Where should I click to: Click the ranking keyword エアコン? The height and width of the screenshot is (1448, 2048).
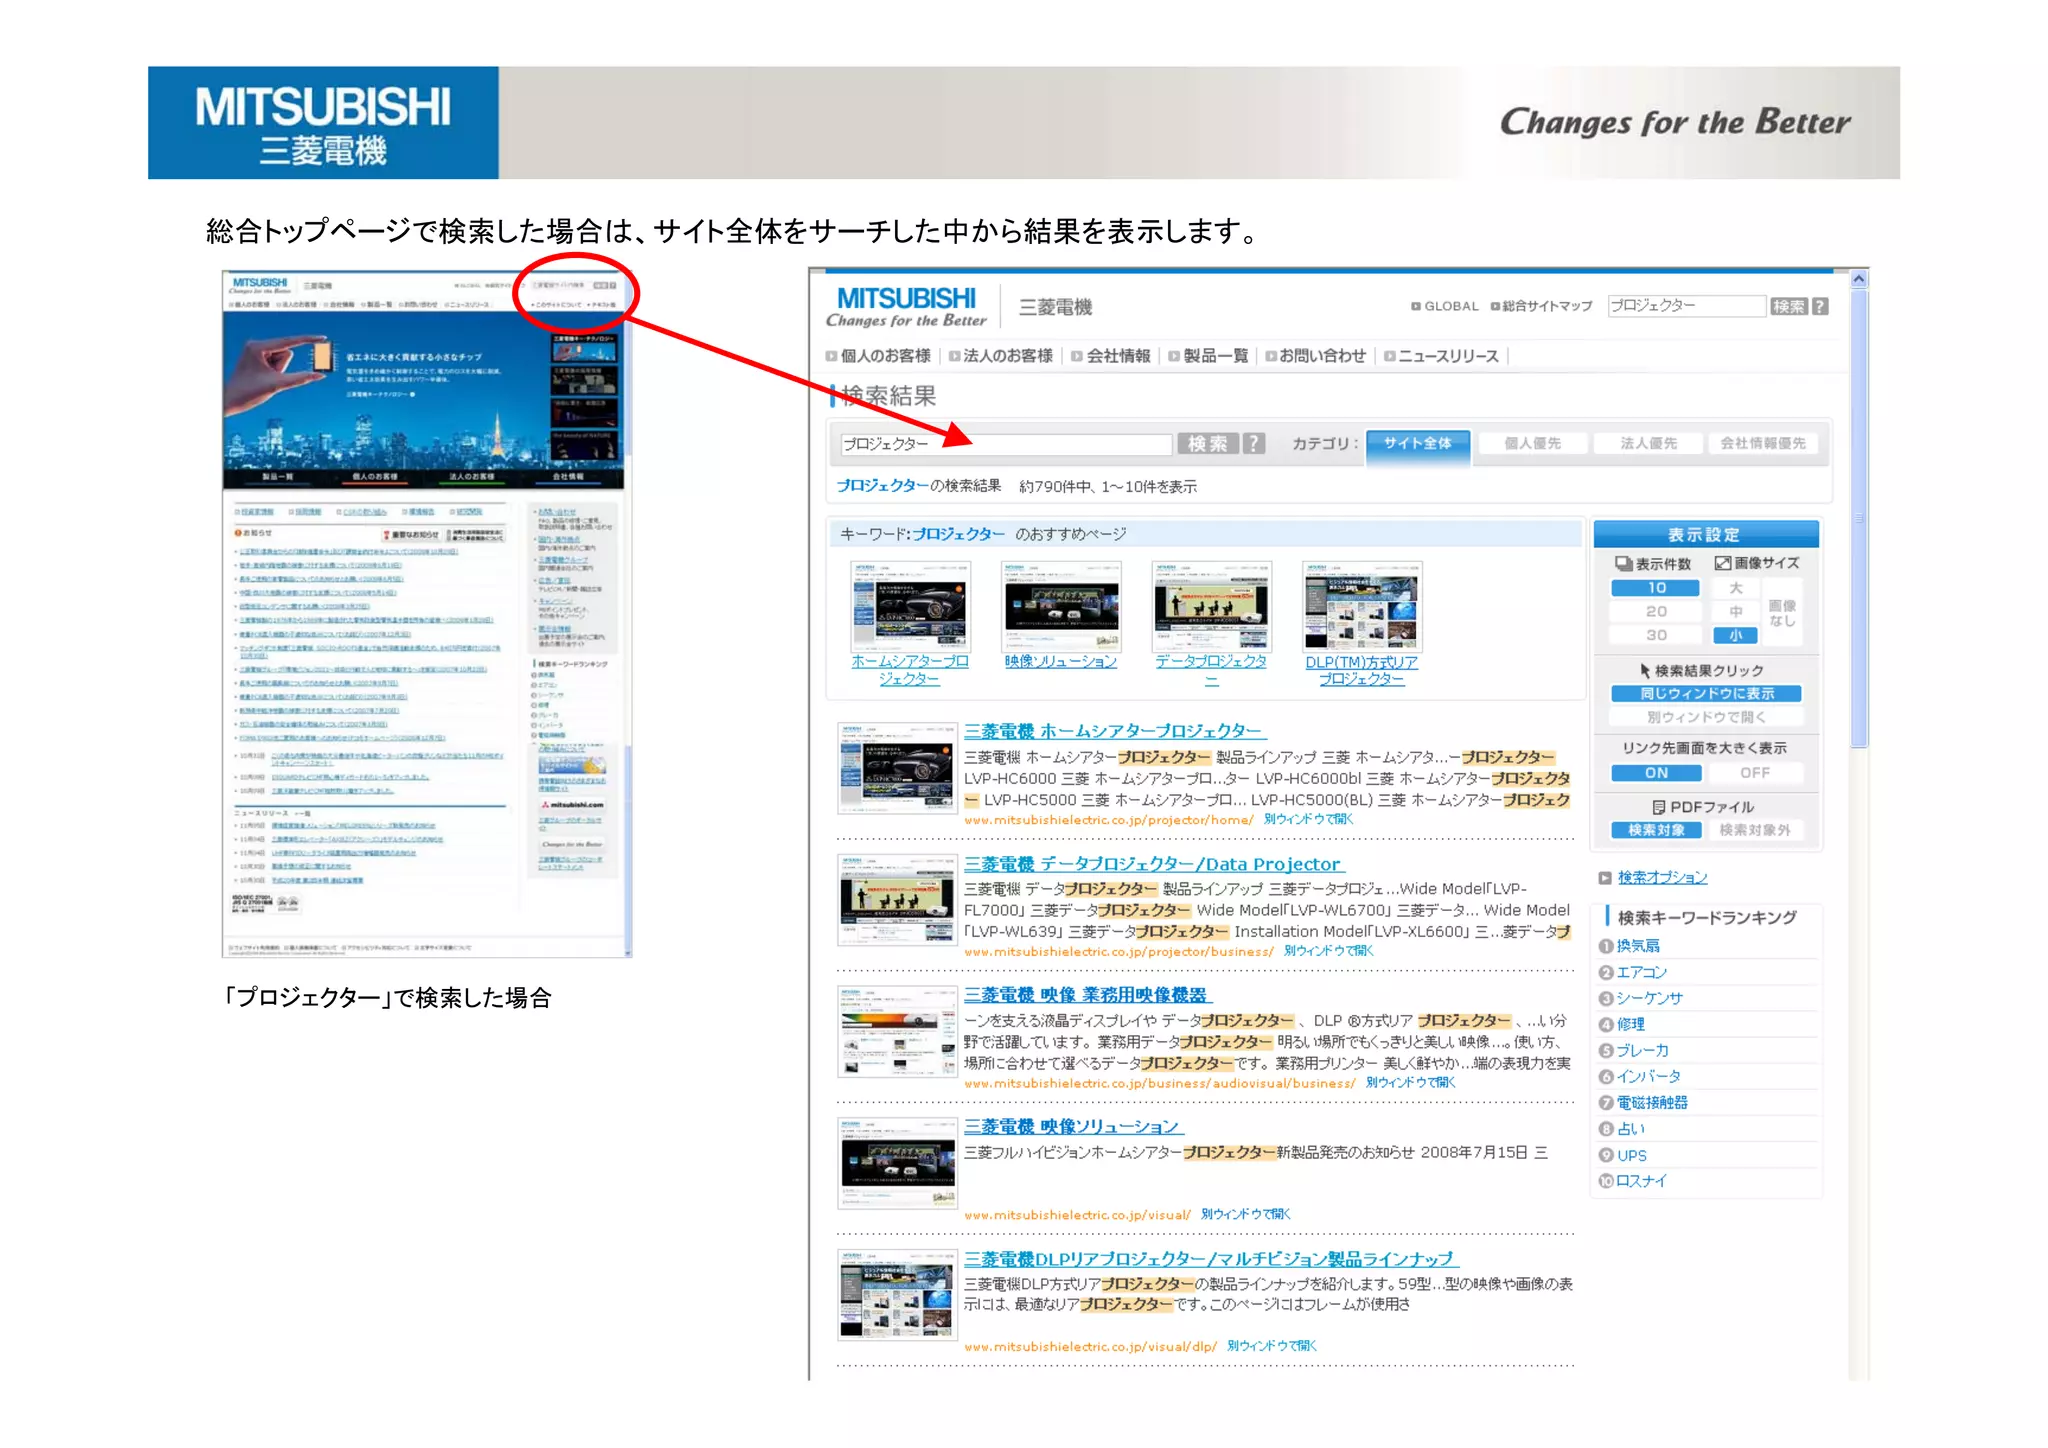click(1641, 972)
